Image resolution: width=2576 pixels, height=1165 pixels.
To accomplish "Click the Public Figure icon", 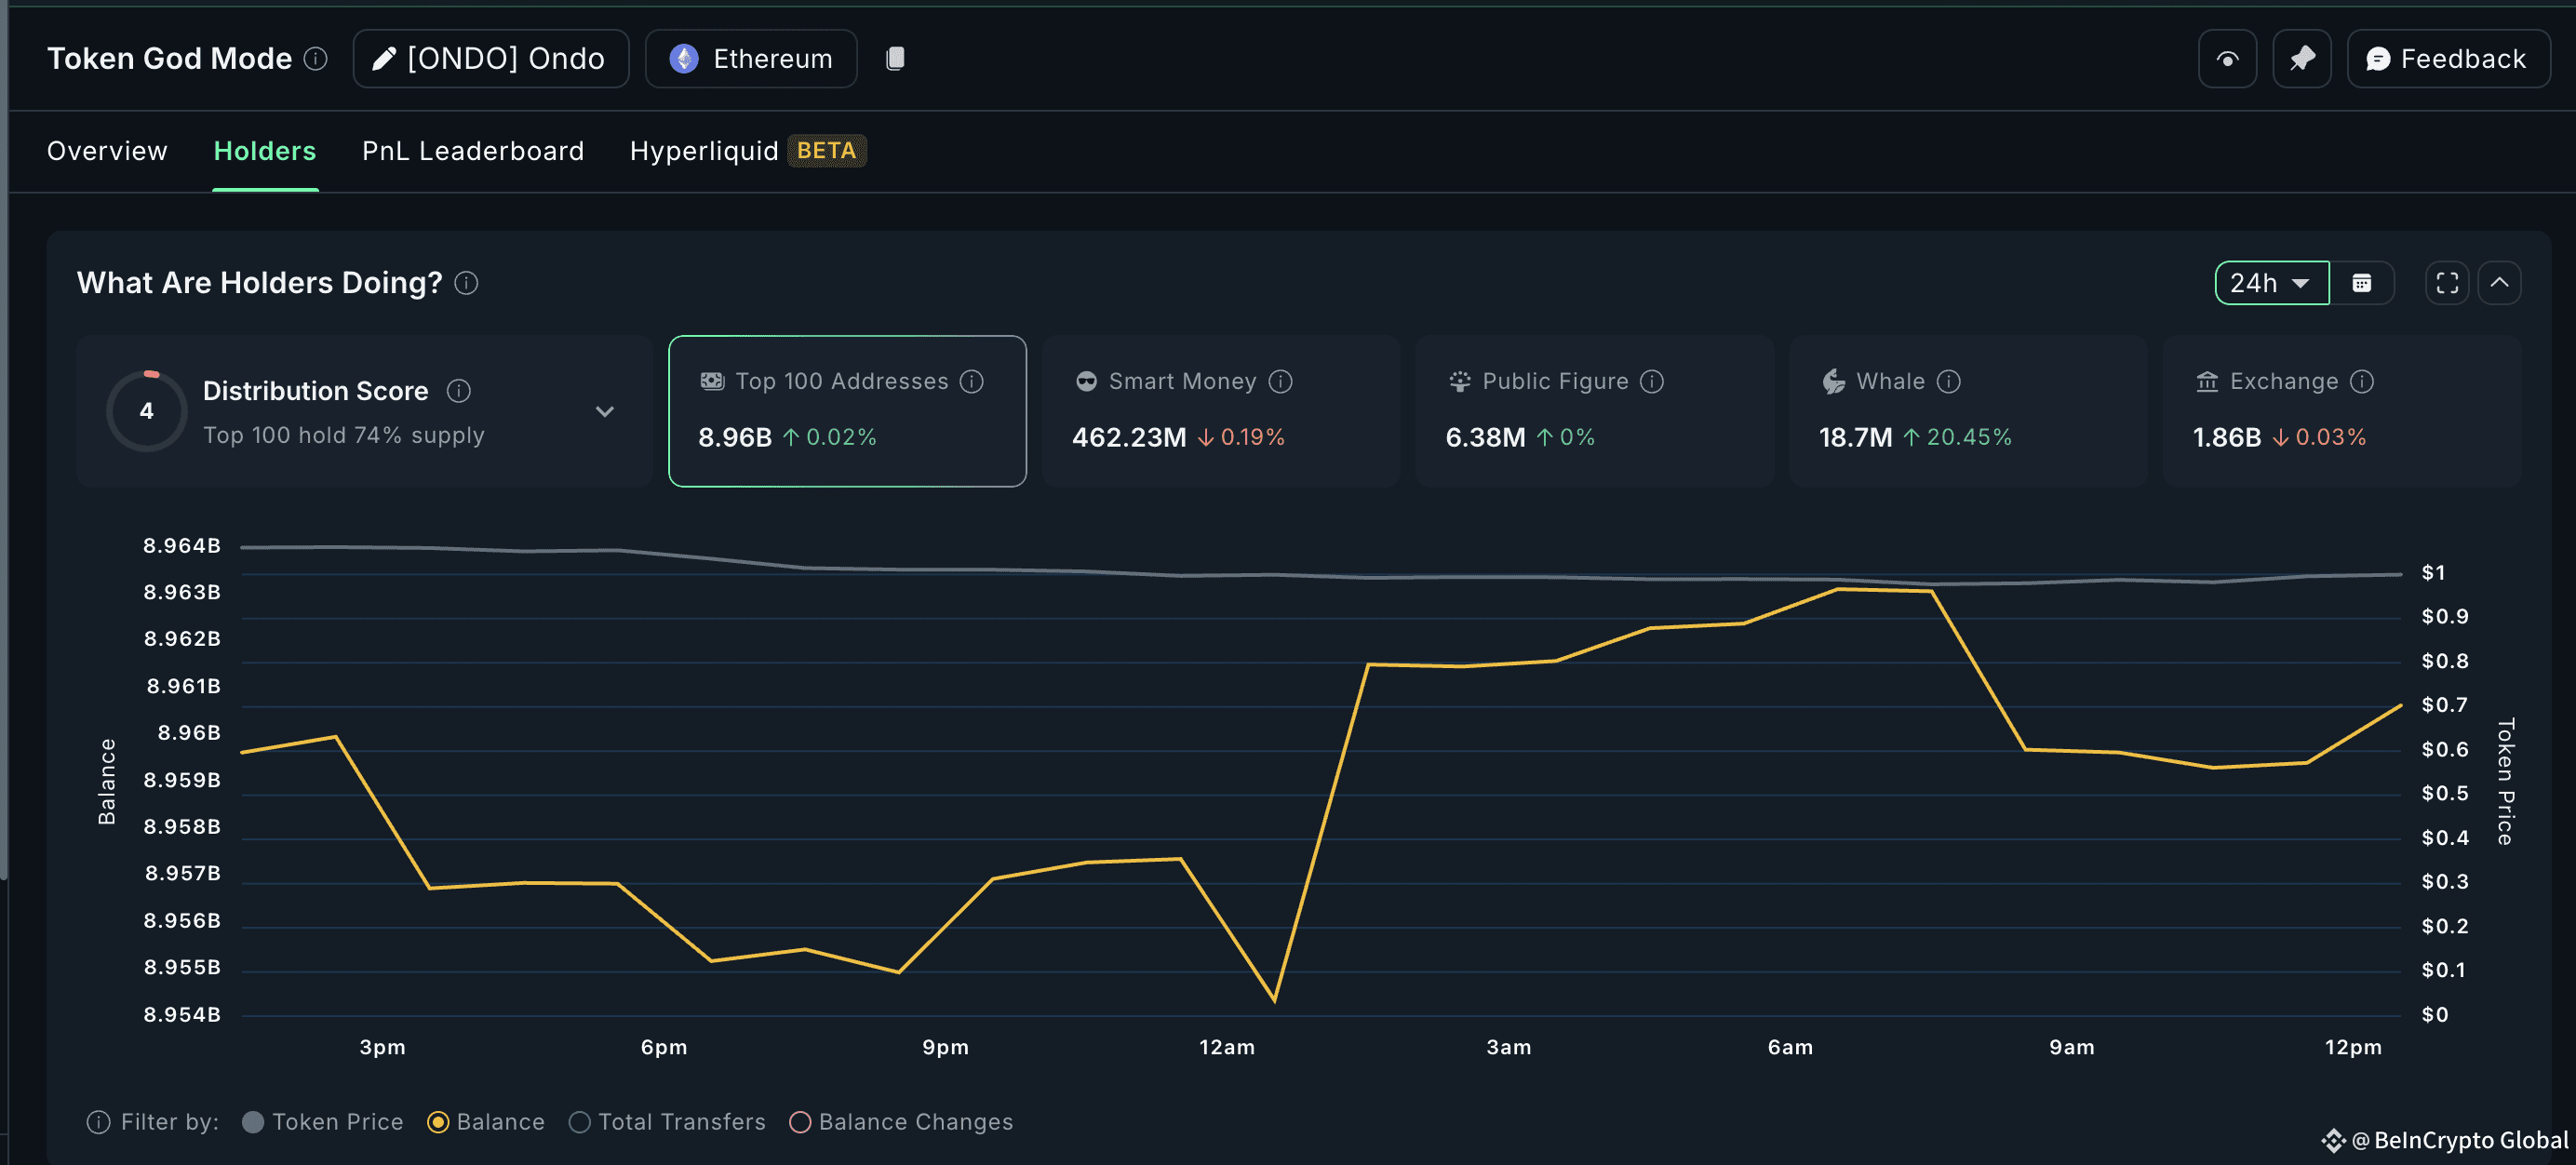I will [x=1460, y=382].
